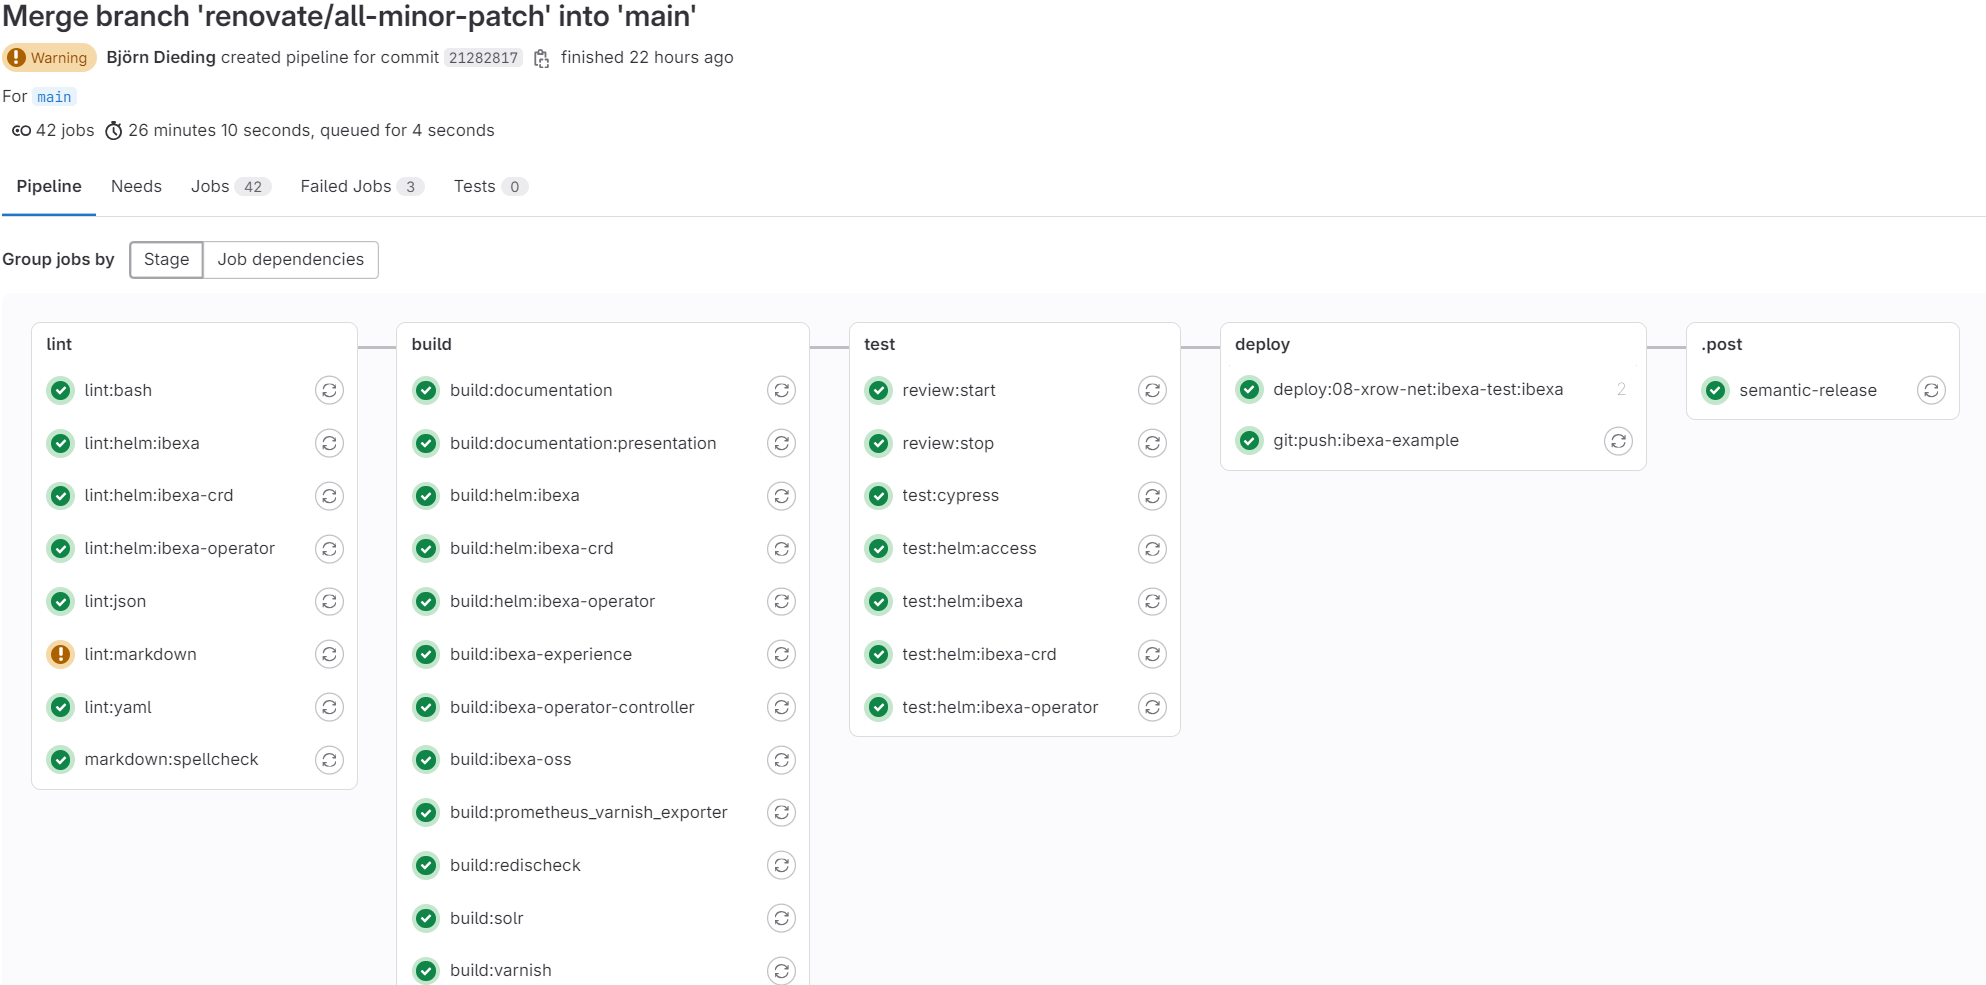Switch grouping to Job dependencies
Image resolution: width=1986 pixels, height=985 pixels.
291,259
